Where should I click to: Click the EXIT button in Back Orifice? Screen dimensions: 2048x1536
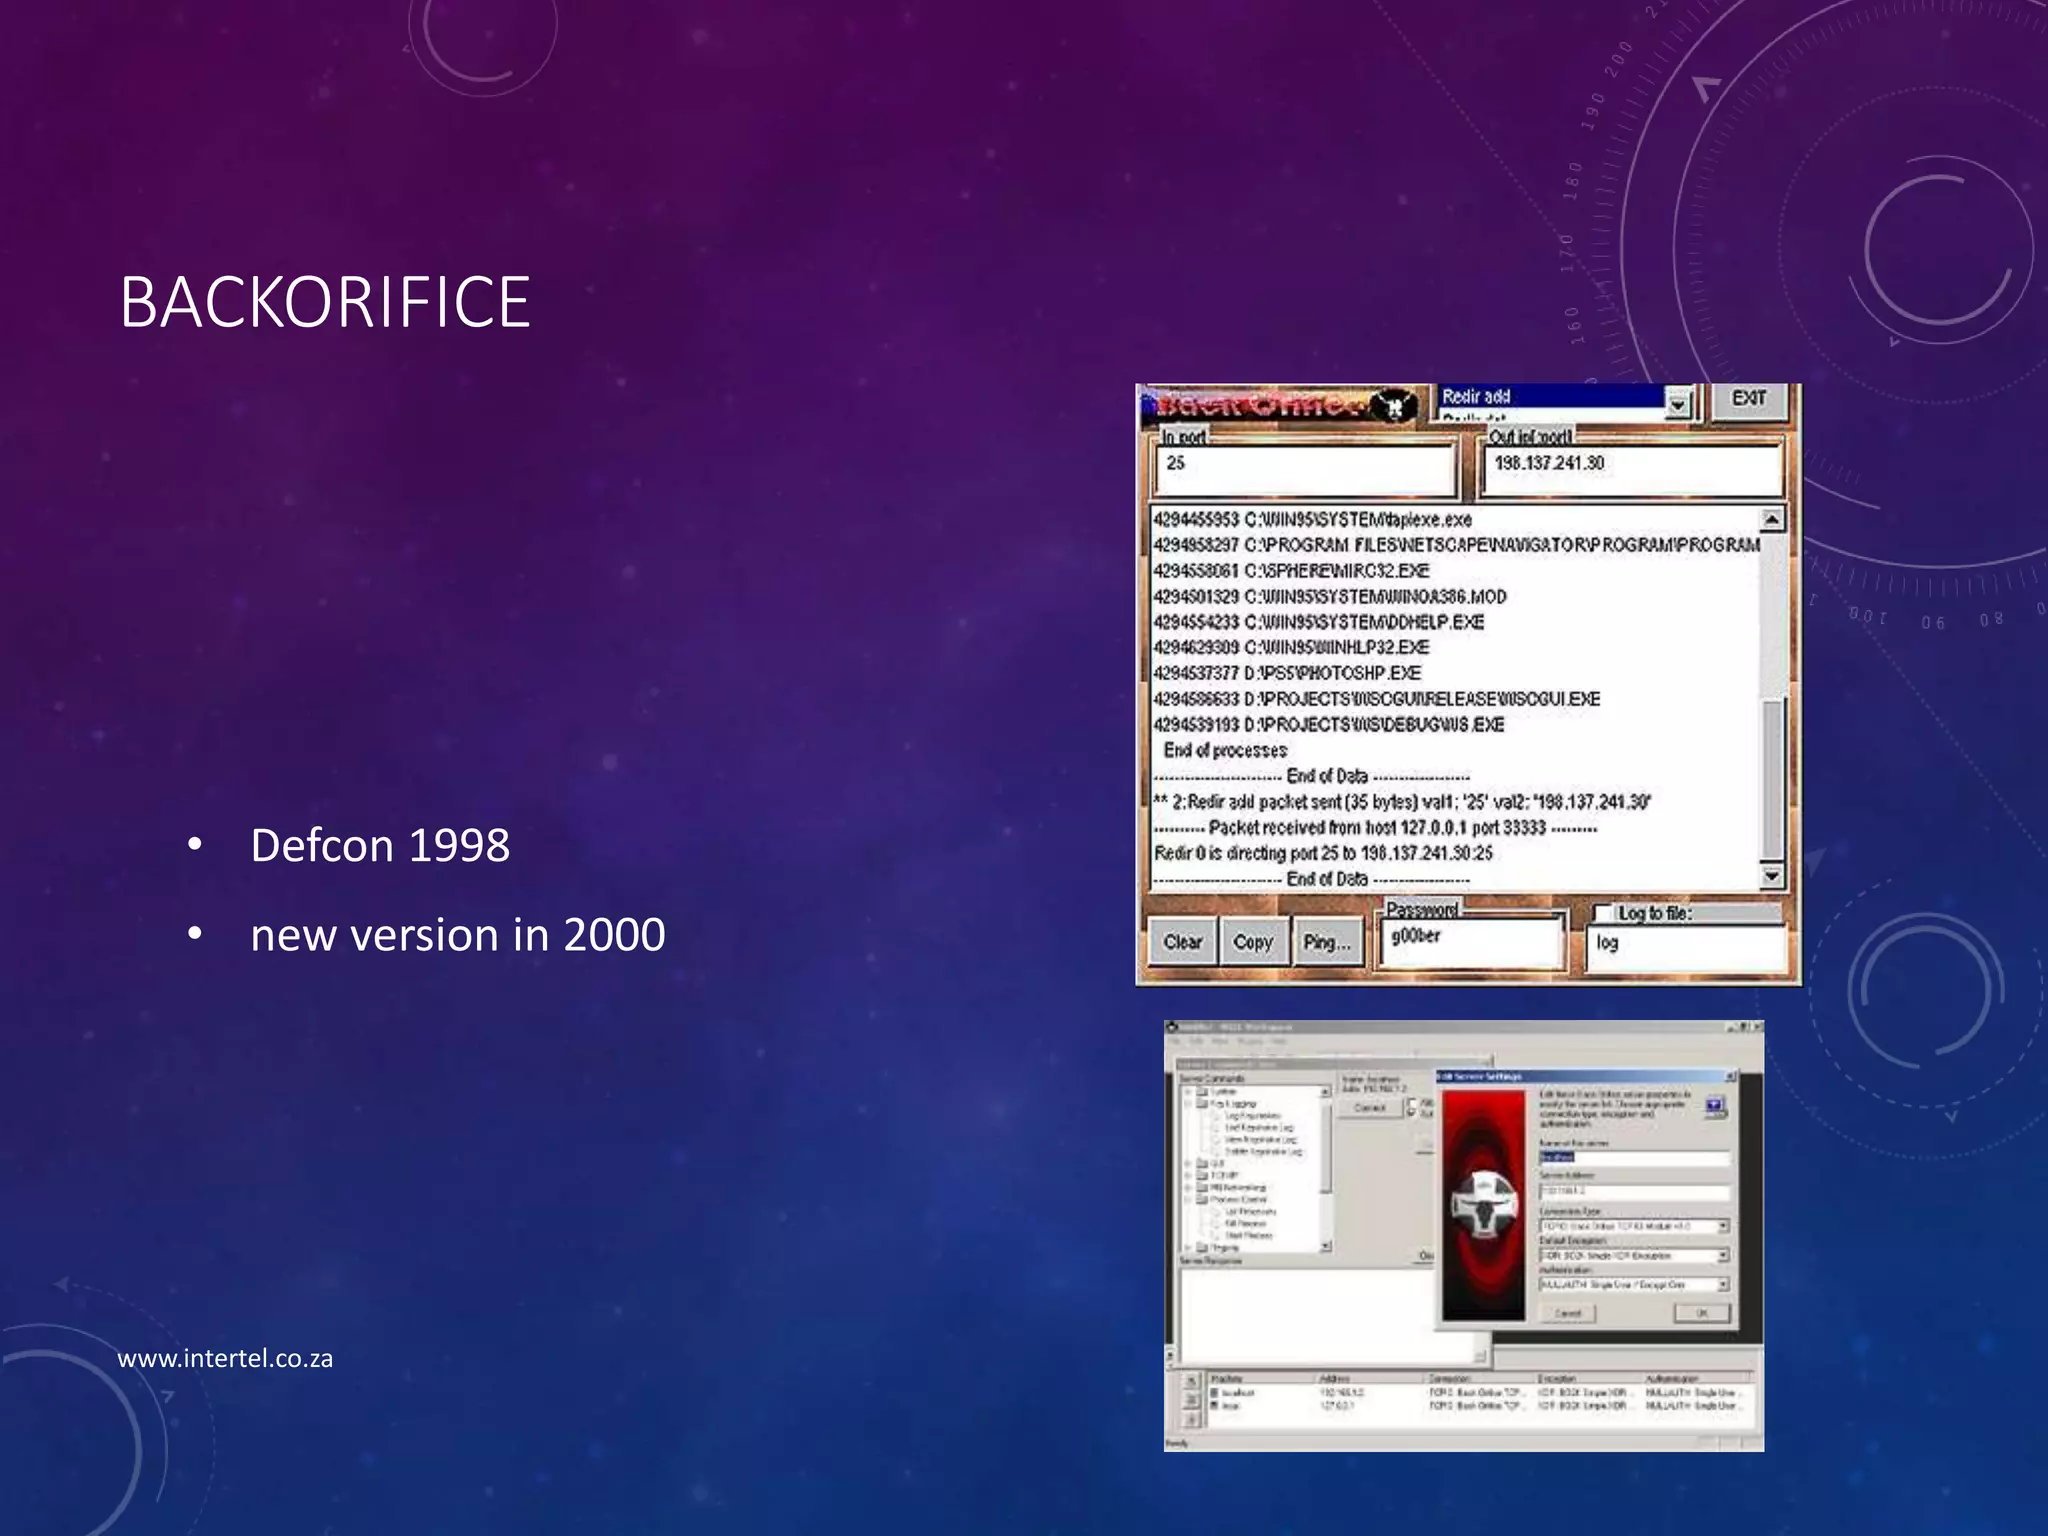click(1749, 399)
